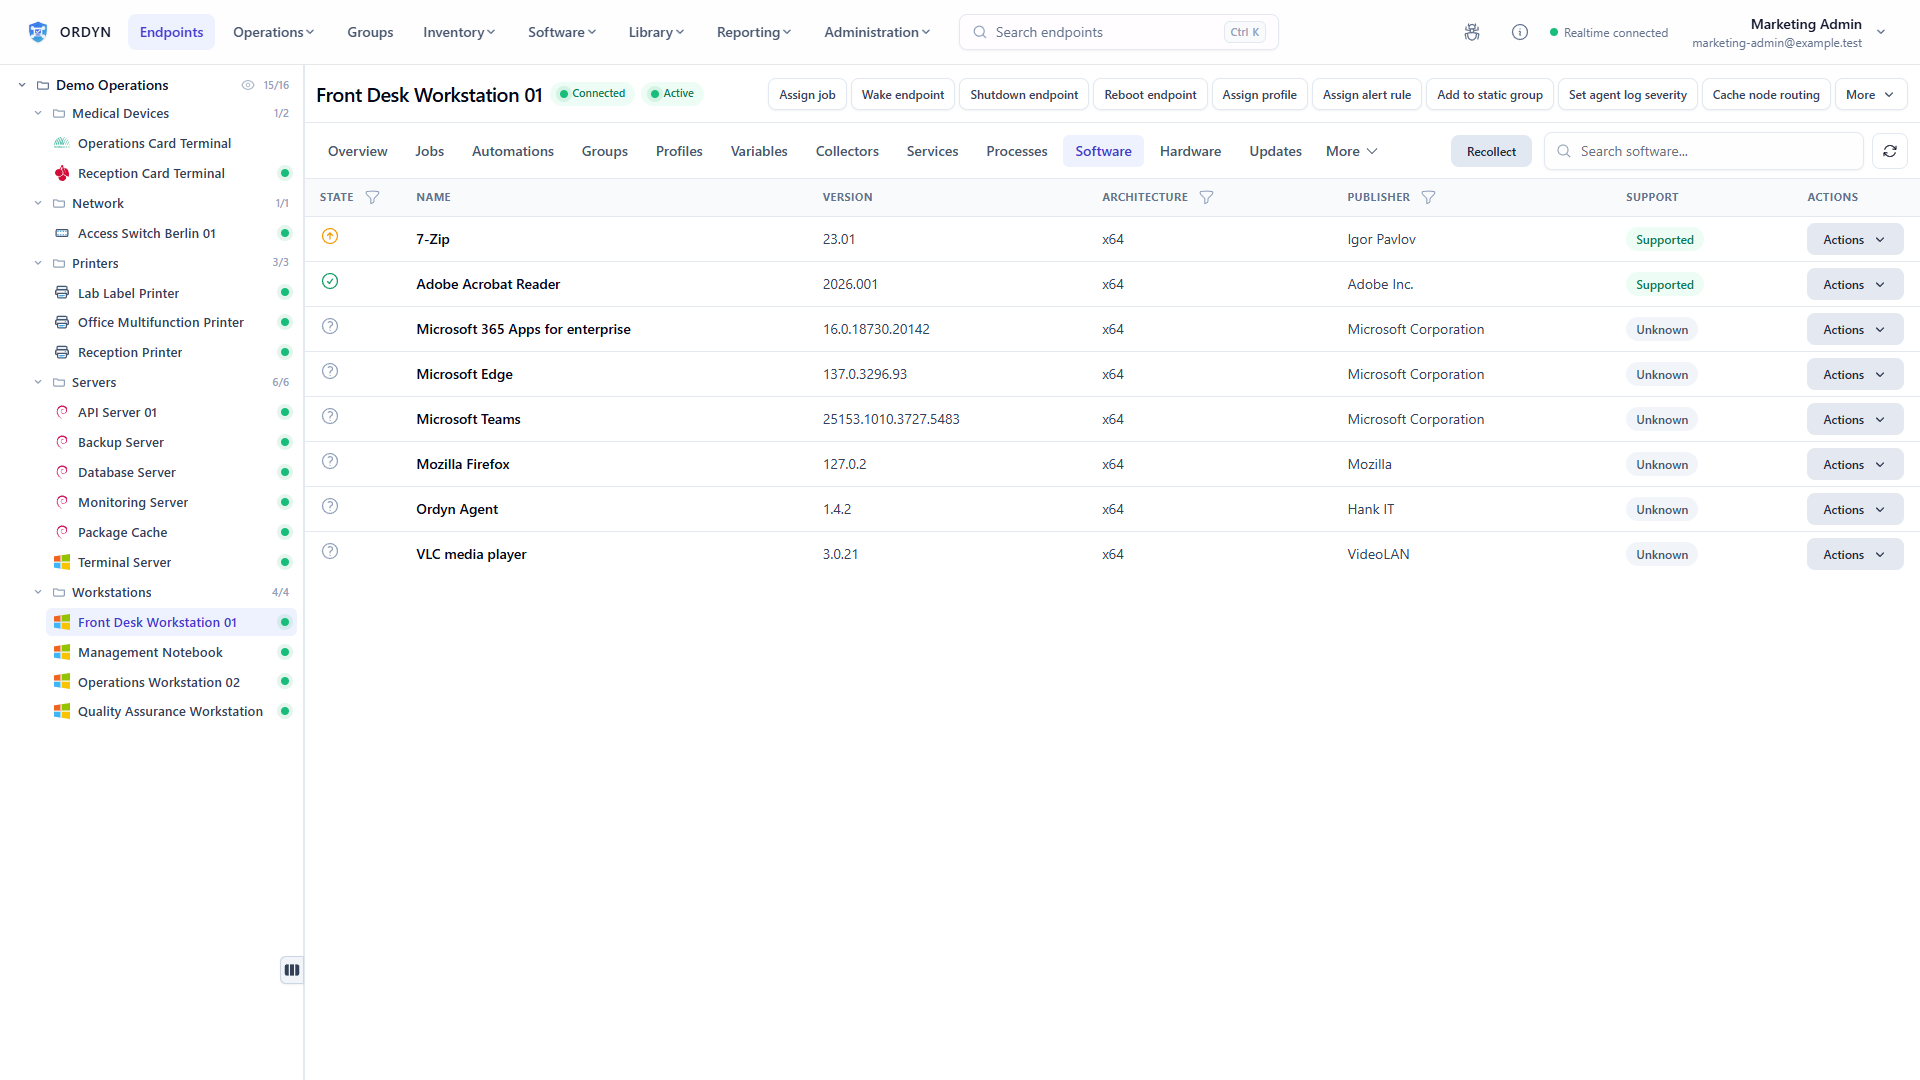Filter the Architecture column via funnel icon
The height and width of the screenshot is (1080, 1920).
tap(1207, 197)
